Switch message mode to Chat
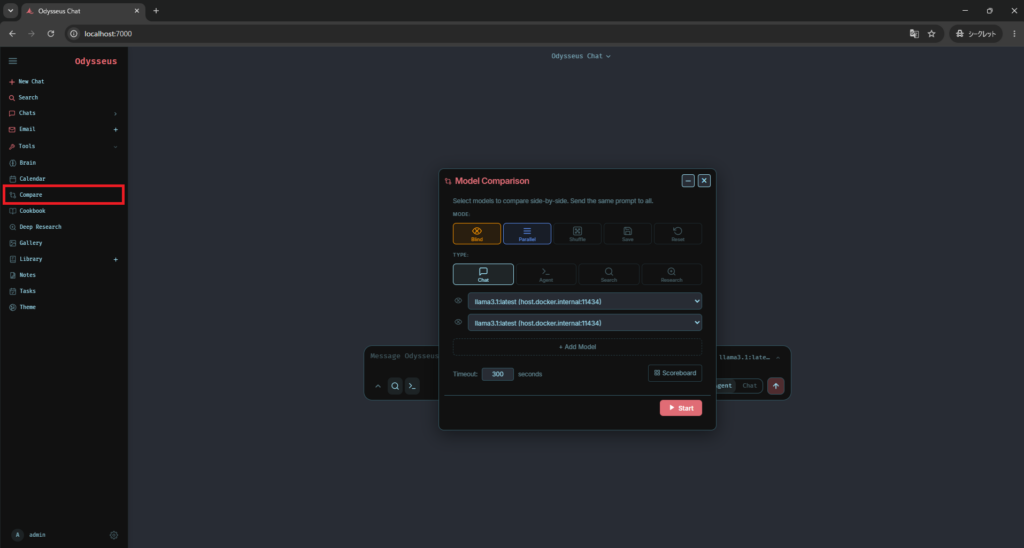 749,386
